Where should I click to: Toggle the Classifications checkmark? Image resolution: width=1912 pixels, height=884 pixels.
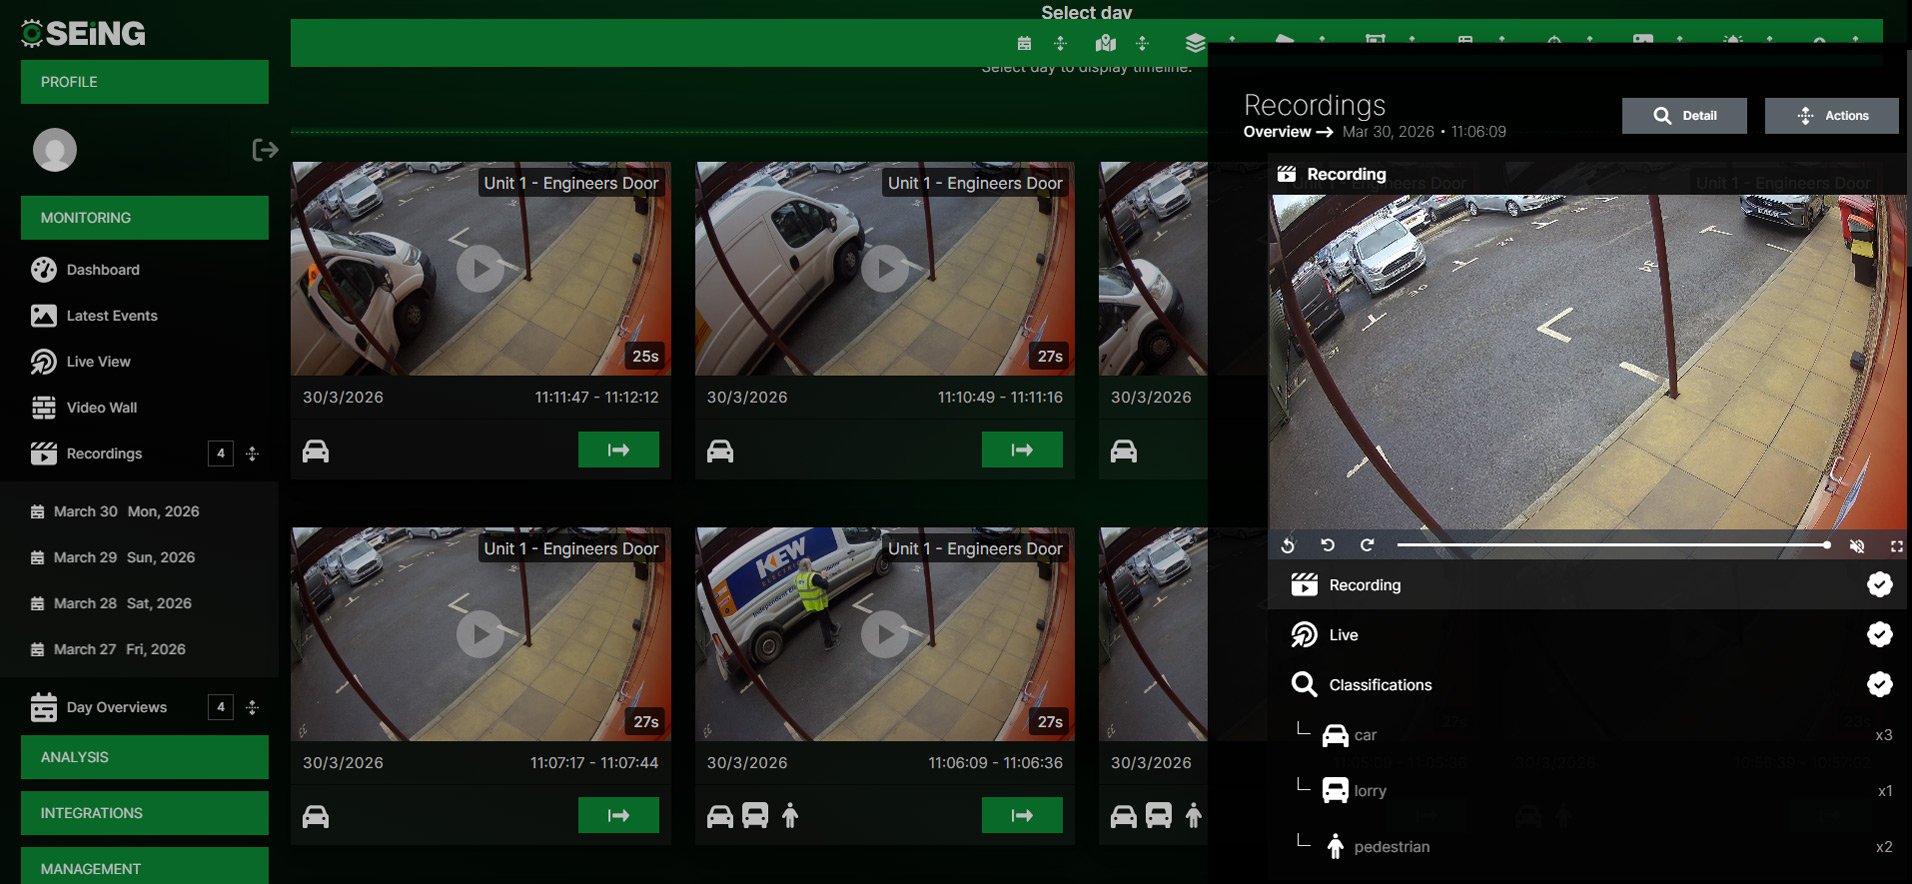(1880, 685)
